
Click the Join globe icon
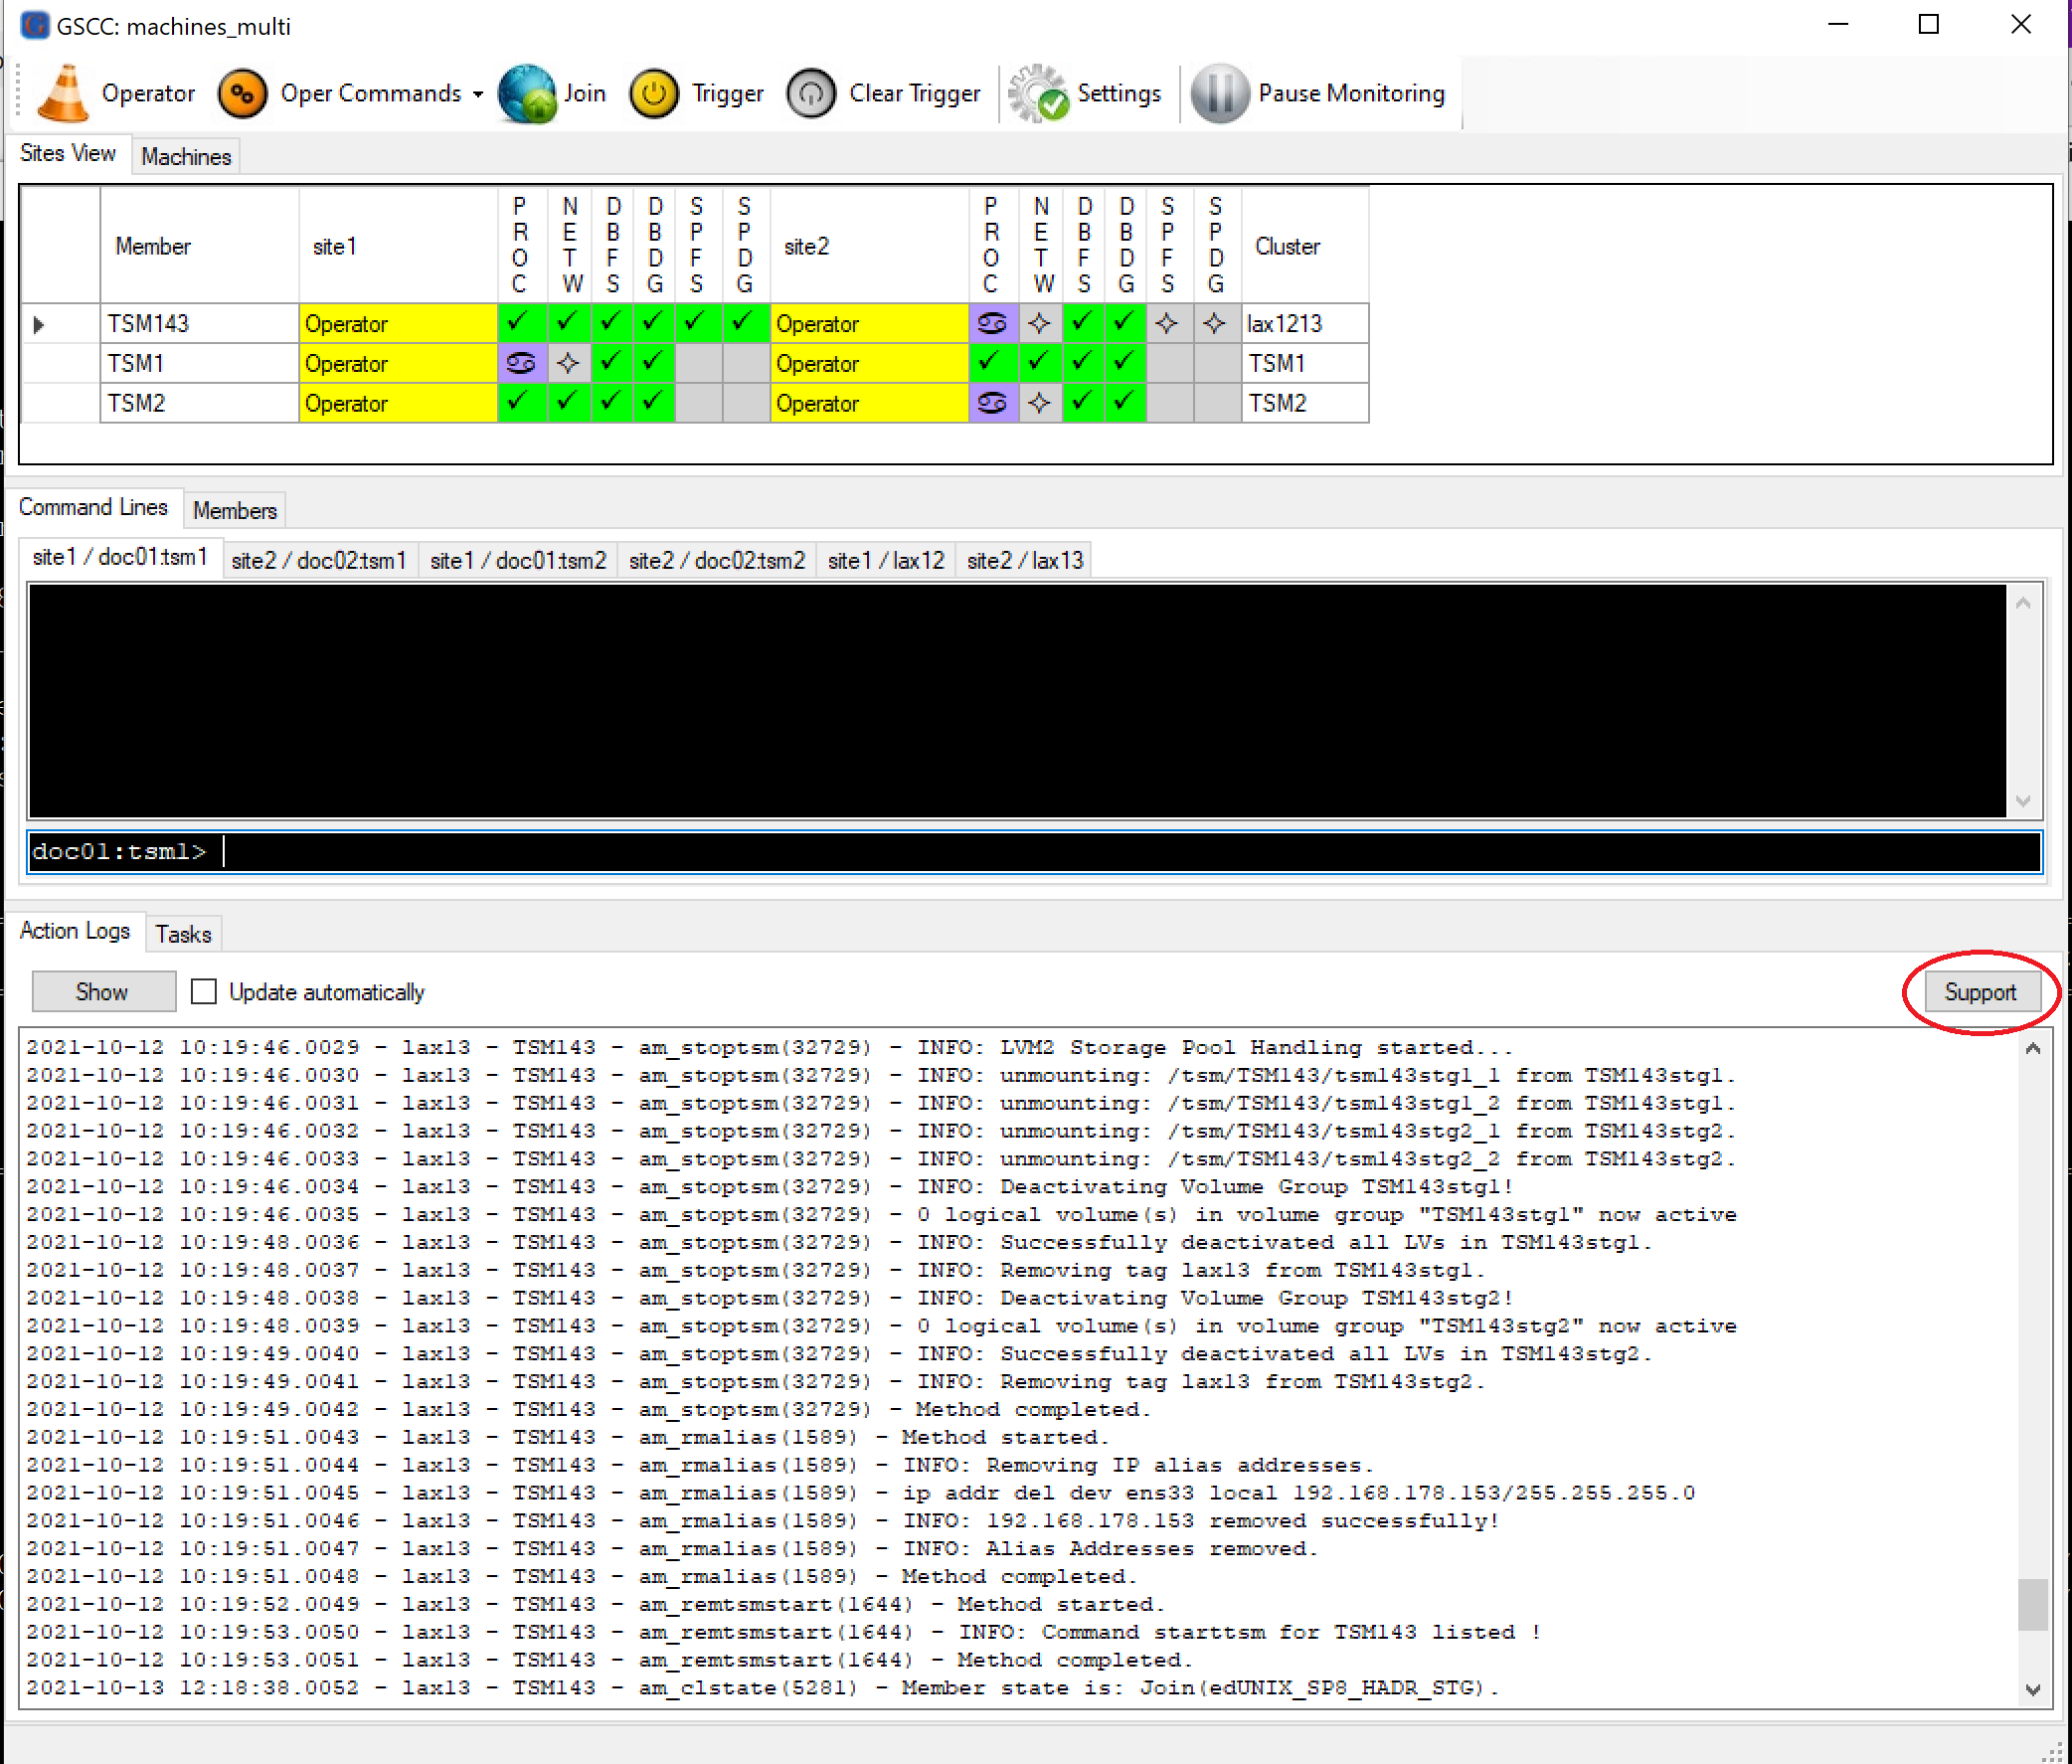(x=527, y=93)
